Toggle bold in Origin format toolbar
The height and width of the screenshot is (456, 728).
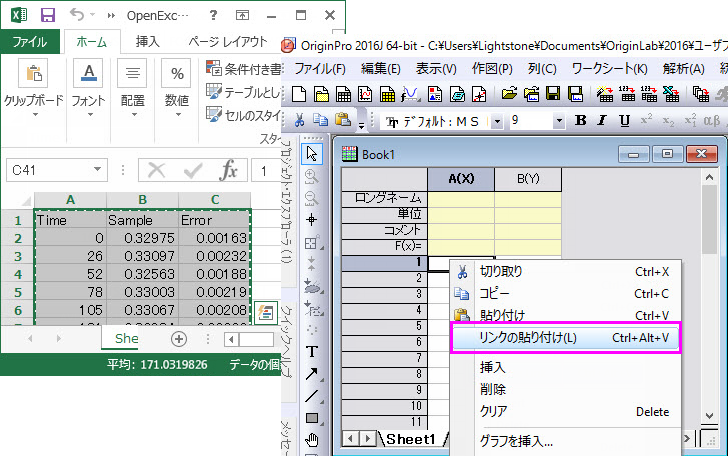[x=580, y=121]
